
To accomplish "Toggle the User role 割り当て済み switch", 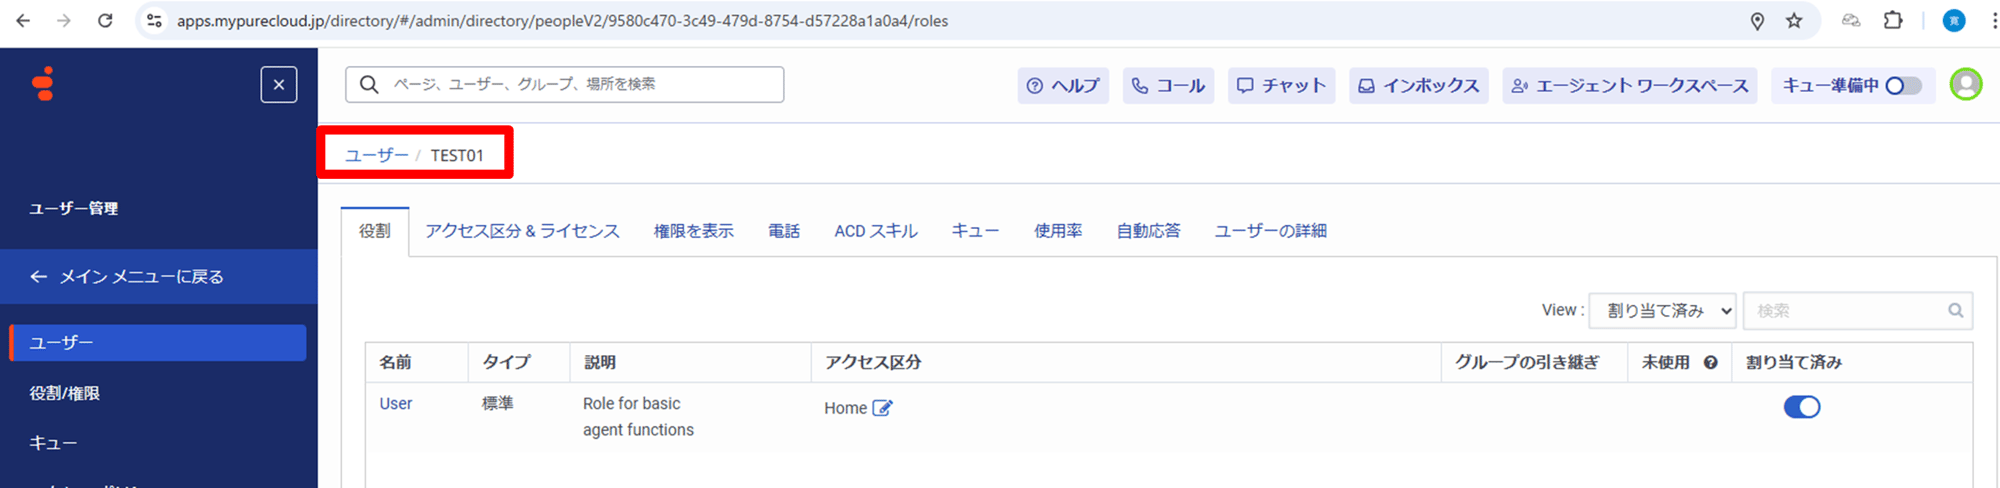I will click(1802, 407).
